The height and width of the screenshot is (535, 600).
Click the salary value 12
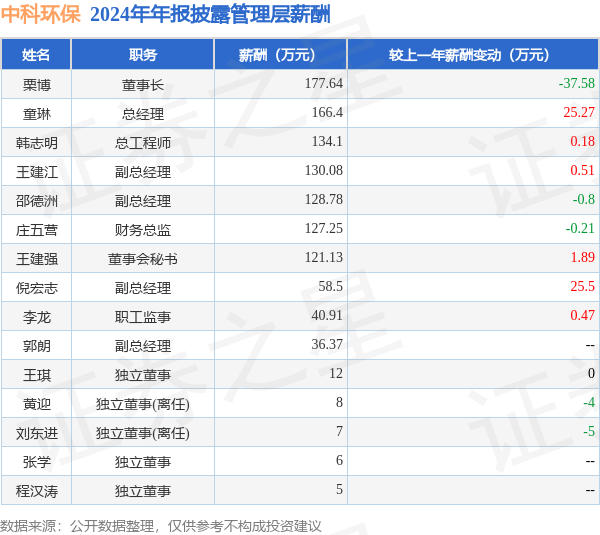click(336, 374)
